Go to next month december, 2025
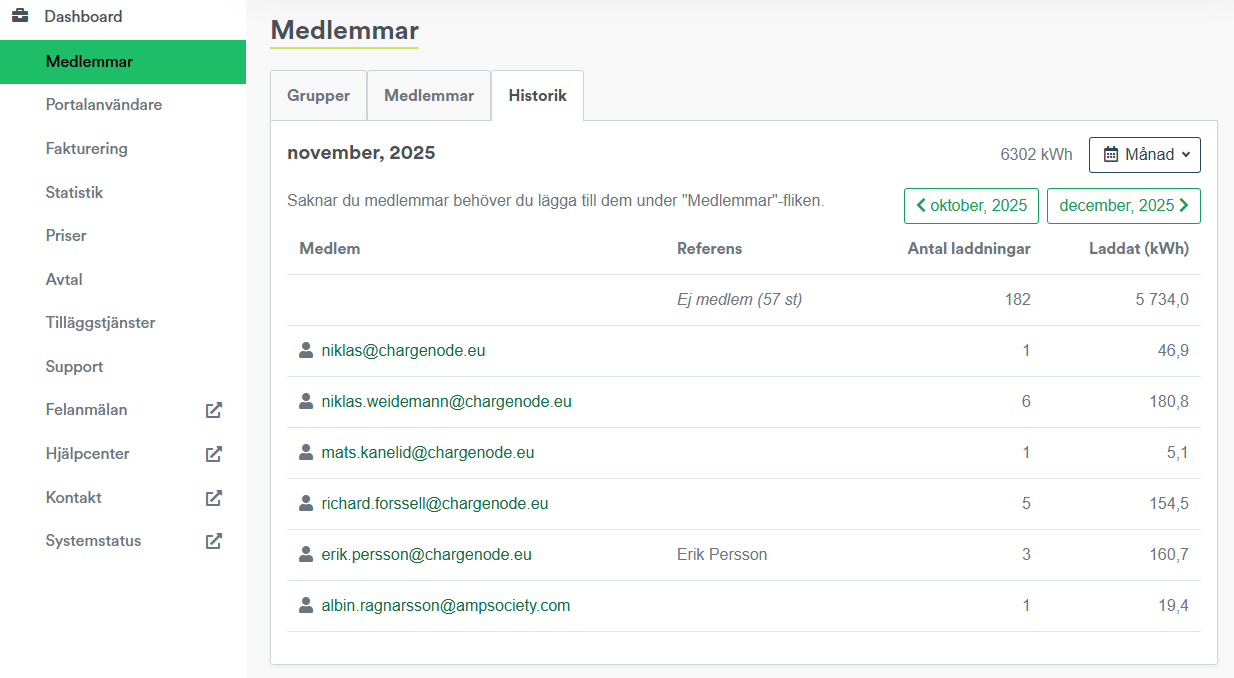The height and width of the screenshot is (678, 1234). pos(1123,206)
